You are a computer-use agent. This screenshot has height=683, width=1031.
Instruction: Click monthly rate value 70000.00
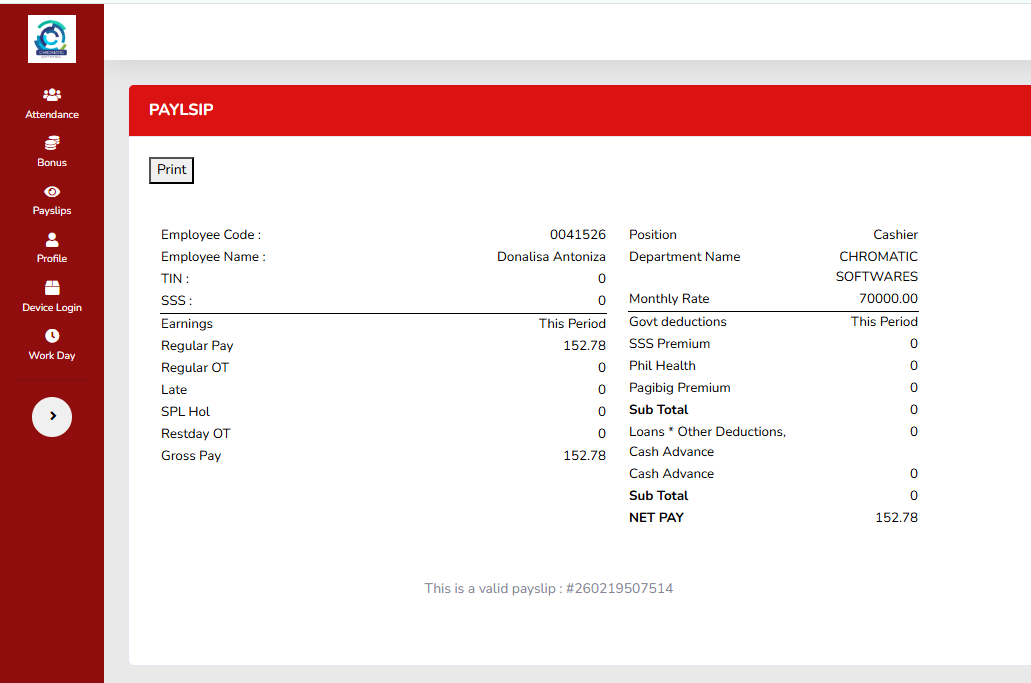888,298
